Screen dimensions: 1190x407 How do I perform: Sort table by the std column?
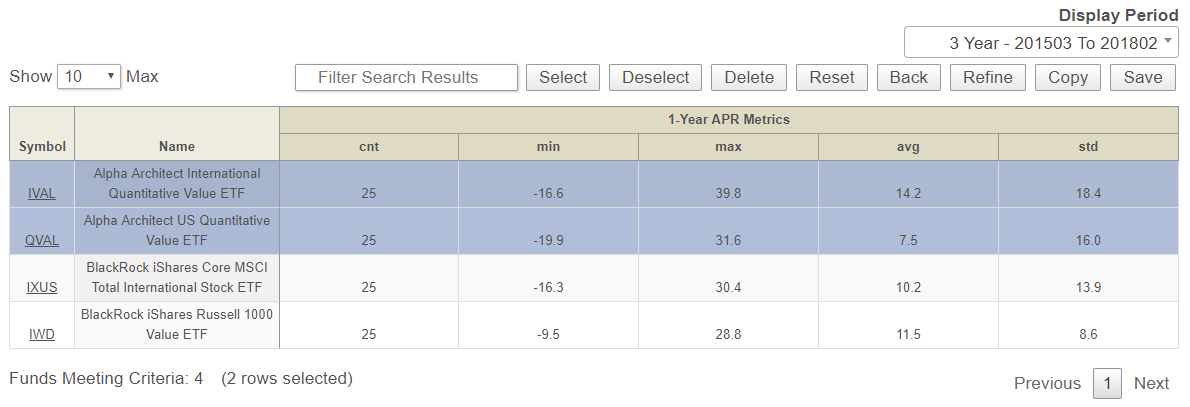(1088, 147)
